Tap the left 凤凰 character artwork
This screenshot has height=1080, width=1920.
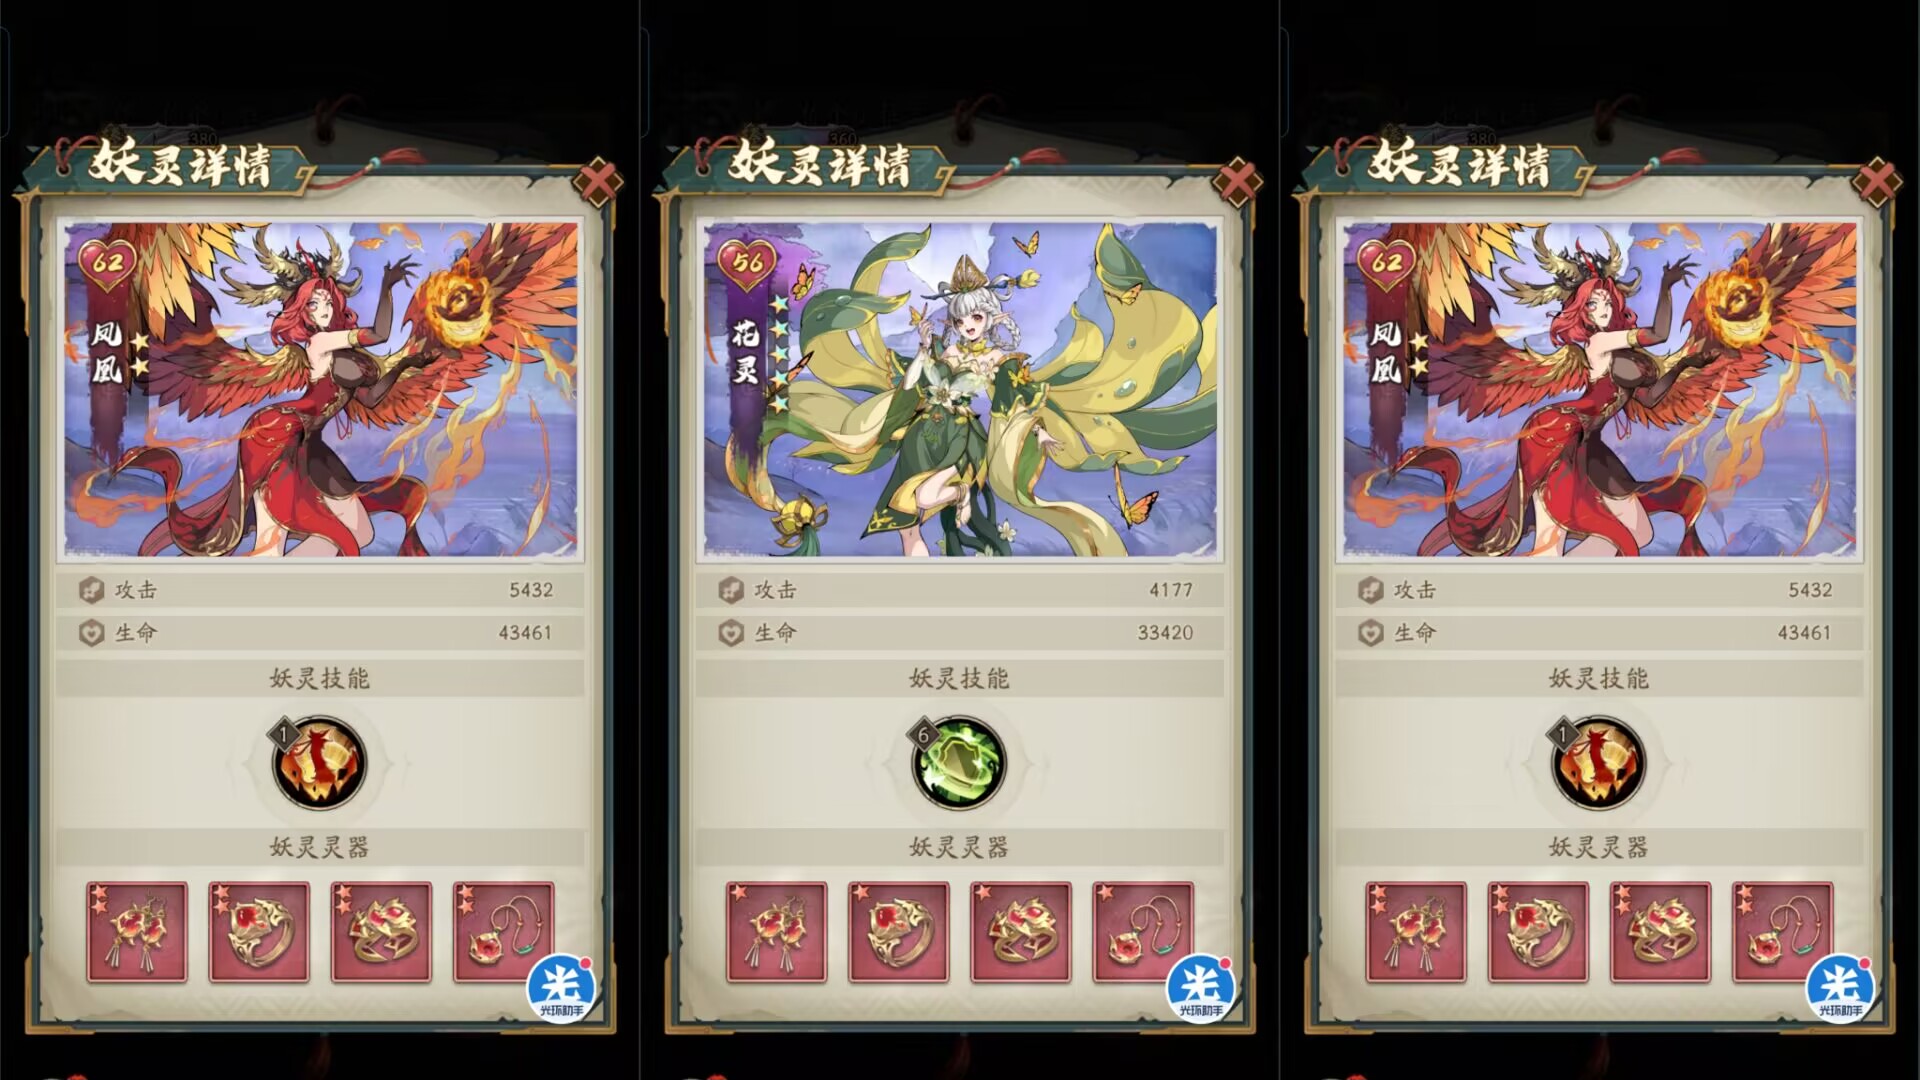320,389
